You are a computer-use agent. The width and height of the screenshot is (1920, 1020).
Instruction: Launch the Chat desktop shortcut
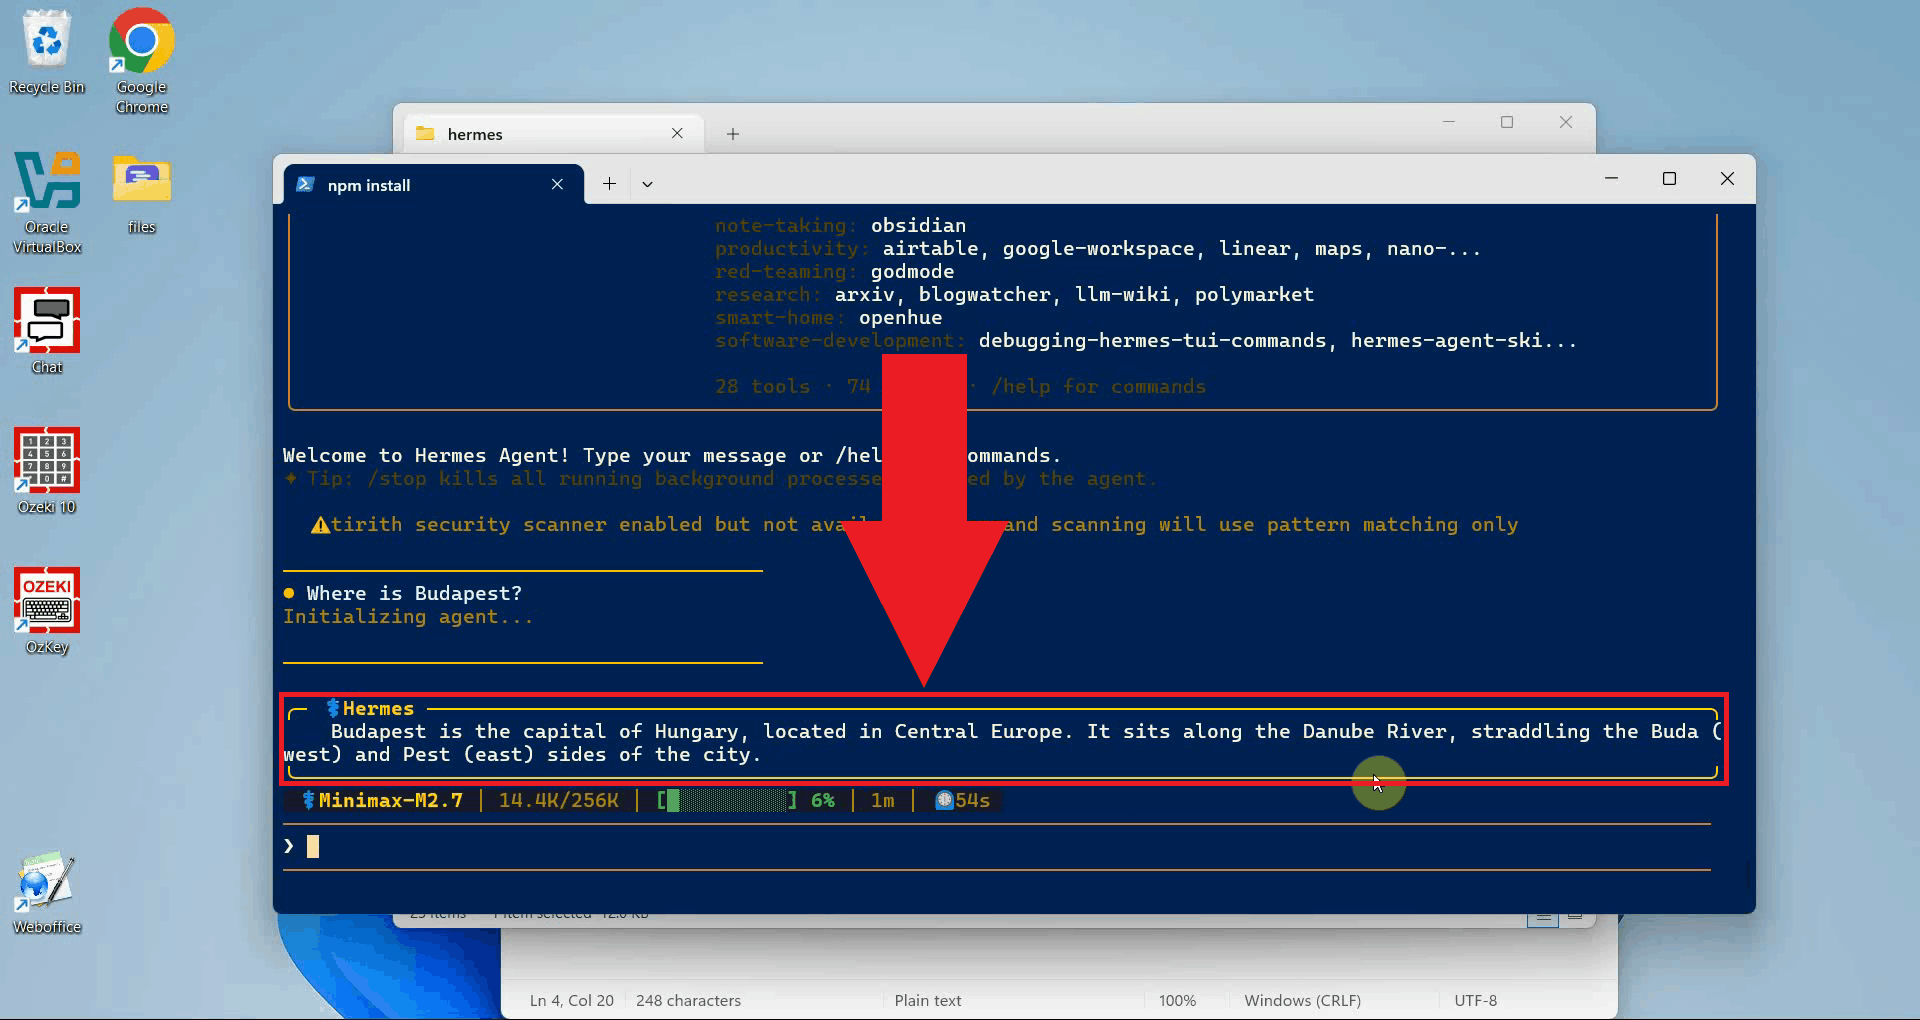click(x=47, y=331)
